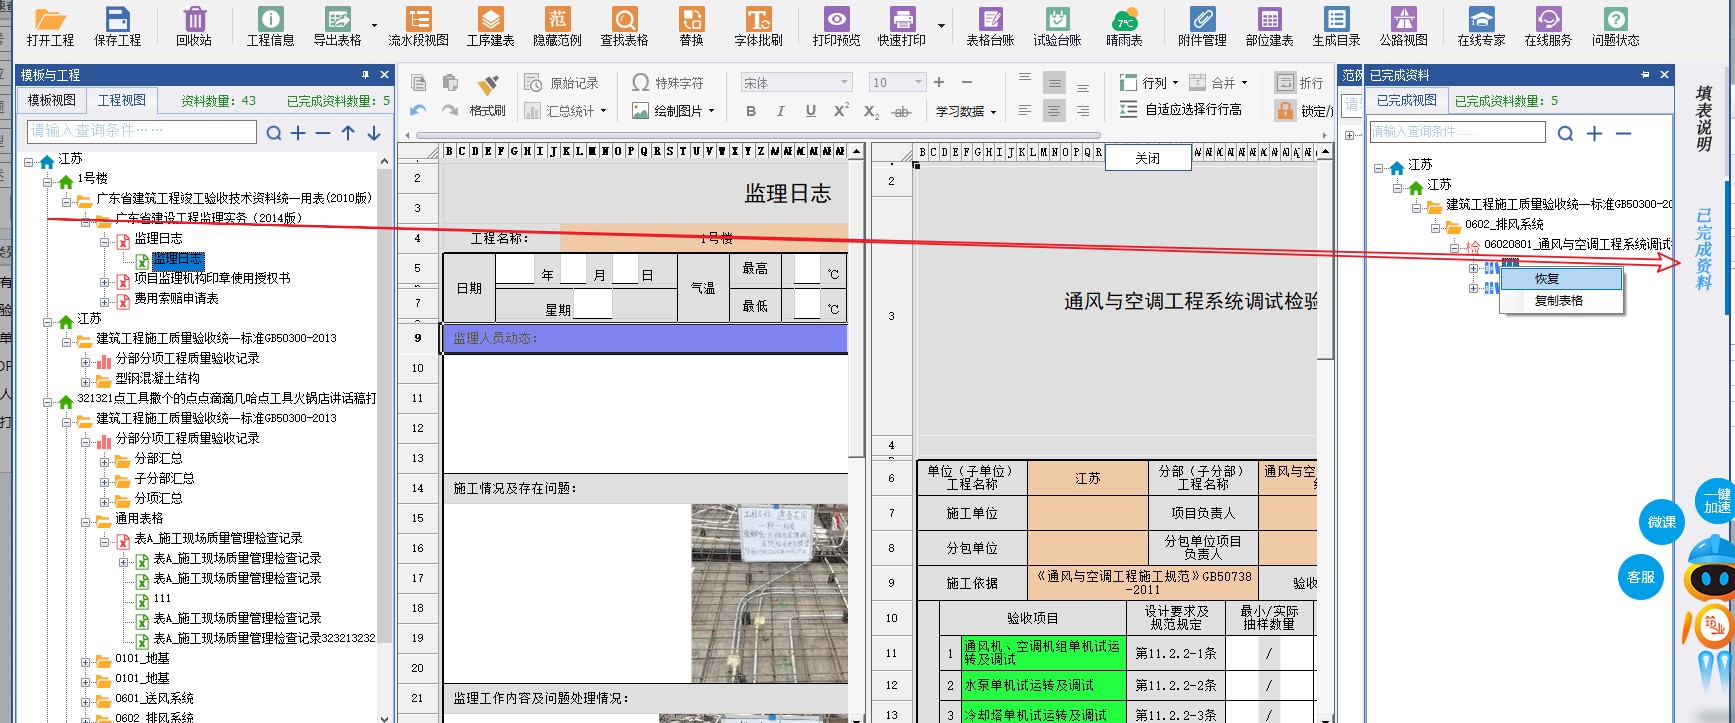Choose 复制表格 in the context menu
1735x723 pixels.
(x=1562, y=301)
